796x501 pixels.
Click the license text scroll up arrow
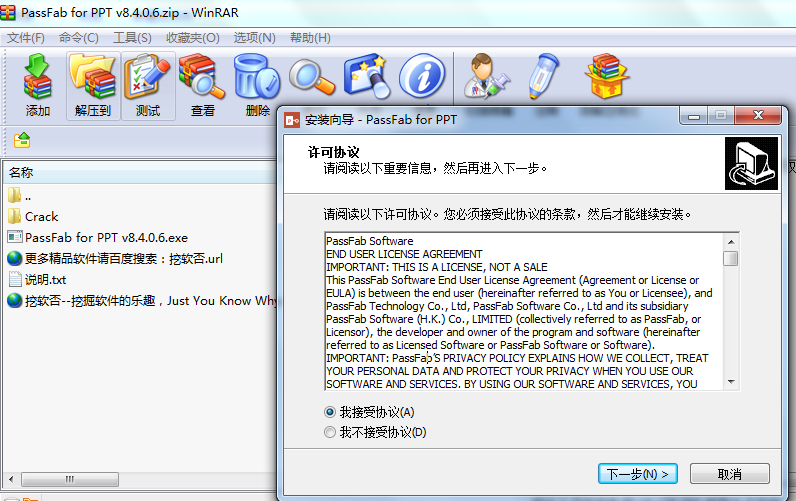[x=731, y=242]
